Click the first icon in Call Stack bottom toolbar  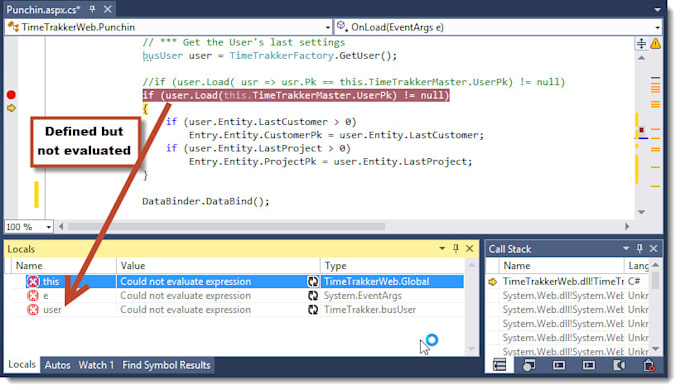pos(500,365)
